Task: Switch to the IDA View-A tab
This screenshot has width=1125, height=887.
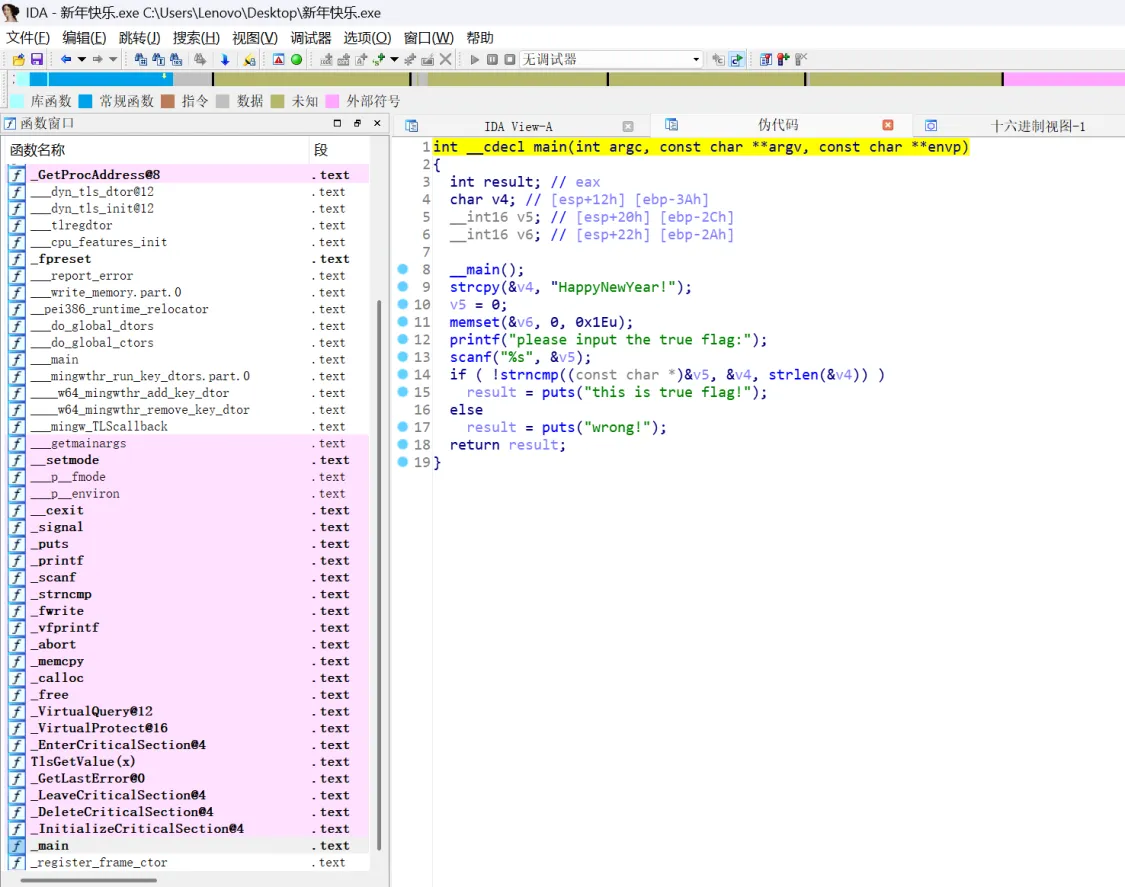Action: point(518,126)
